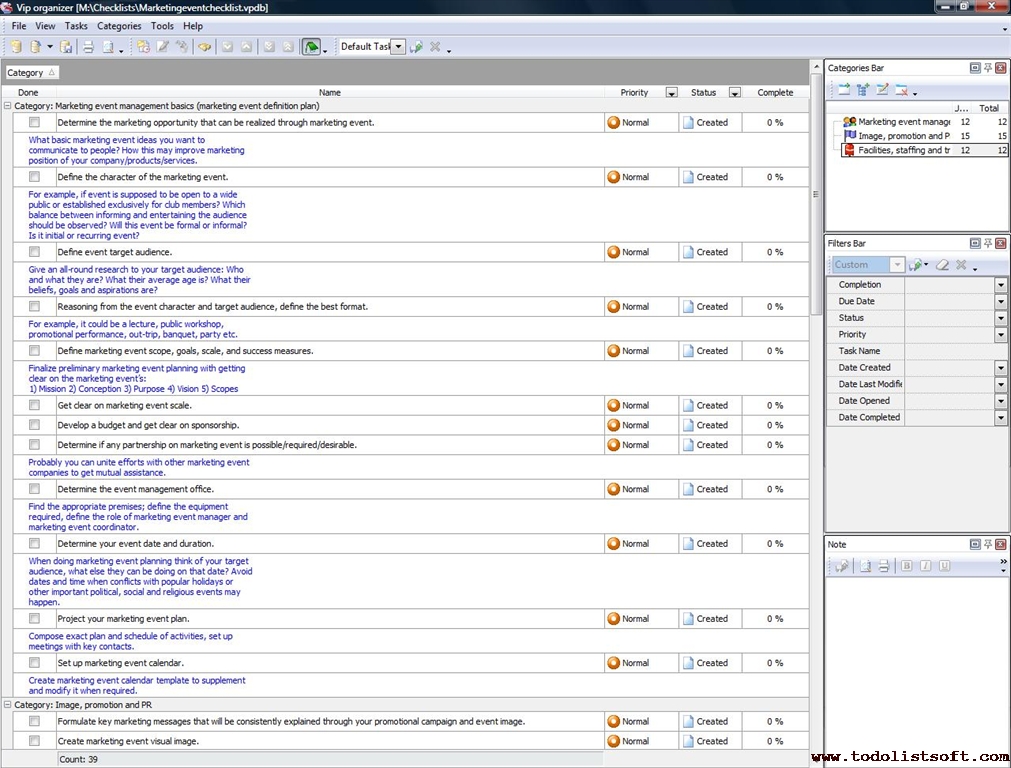Click the Name column header
Viewport: 1011px width, 768px height.
click(x=330, y=92)
